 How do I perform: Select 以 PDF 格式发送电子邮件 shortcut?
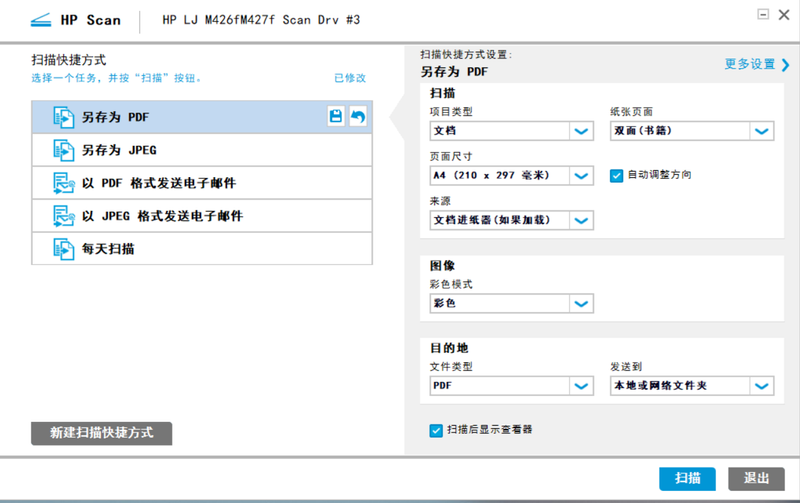click(x=200, y=183)
